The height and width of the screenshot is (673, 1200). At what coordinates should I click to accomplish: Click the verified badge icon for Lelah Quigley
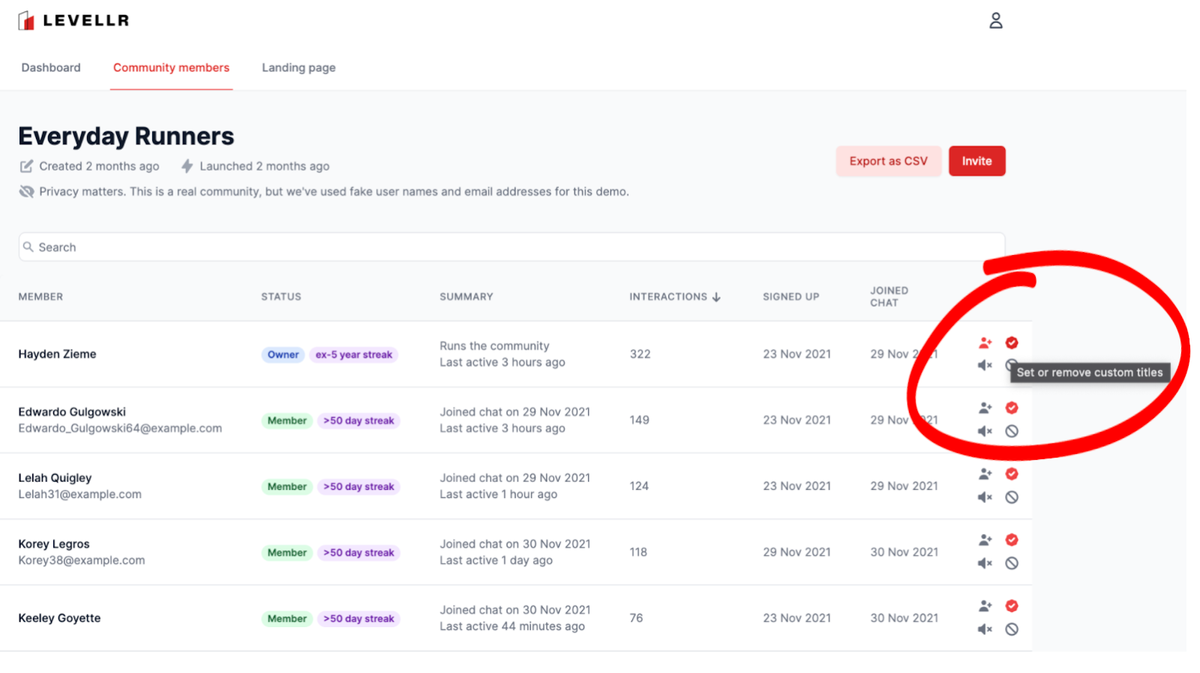pyautogui.click(x=1012, y=474)
